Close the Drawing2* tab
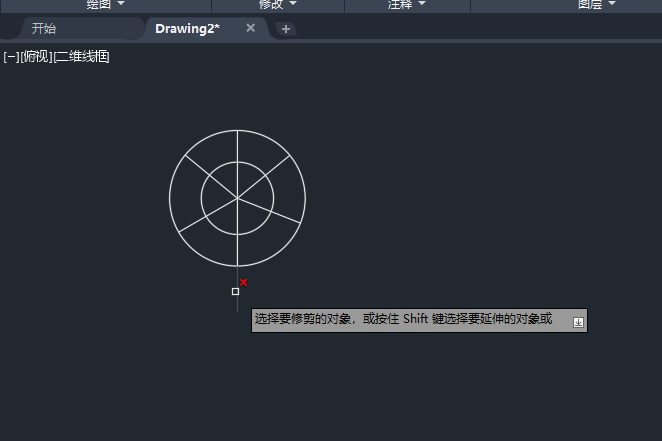 pyautogui.click(x=250, y=28)
